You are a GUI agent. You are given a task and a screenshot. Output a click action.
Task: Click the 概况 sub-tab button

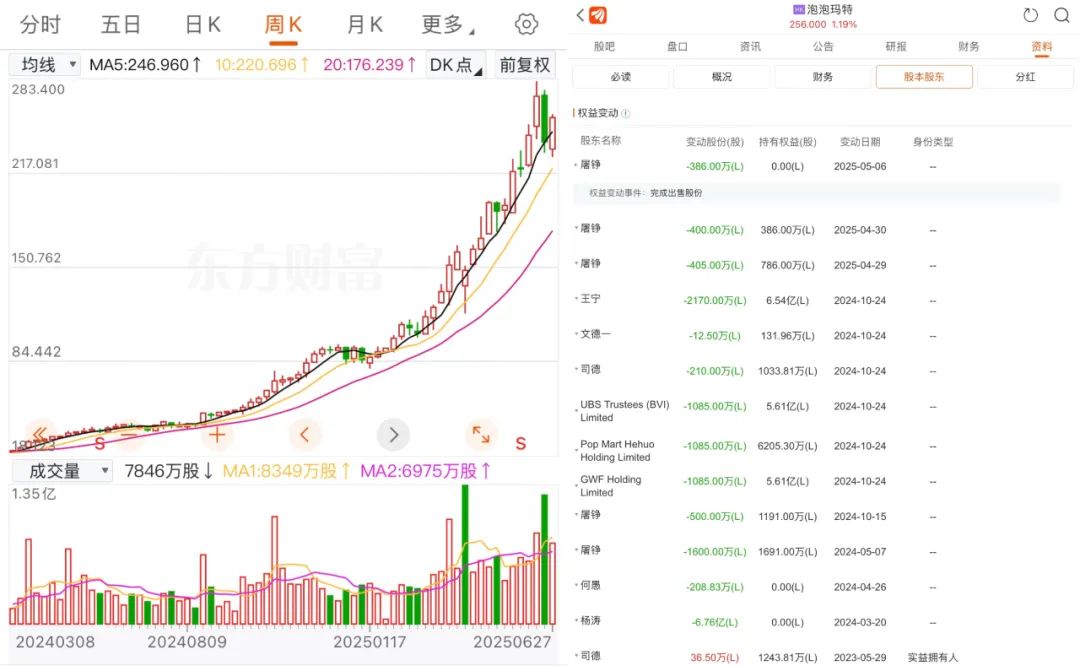click(722, 77)
